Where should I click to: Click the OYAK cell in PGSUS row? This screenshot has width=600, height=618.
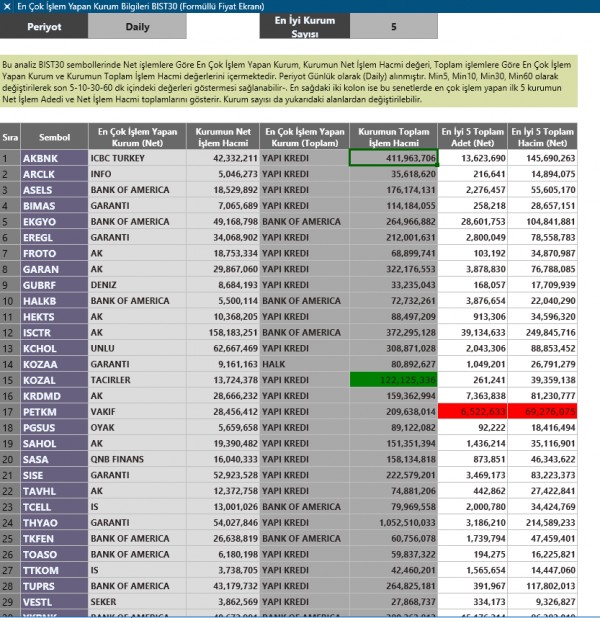tap(137, 427)
